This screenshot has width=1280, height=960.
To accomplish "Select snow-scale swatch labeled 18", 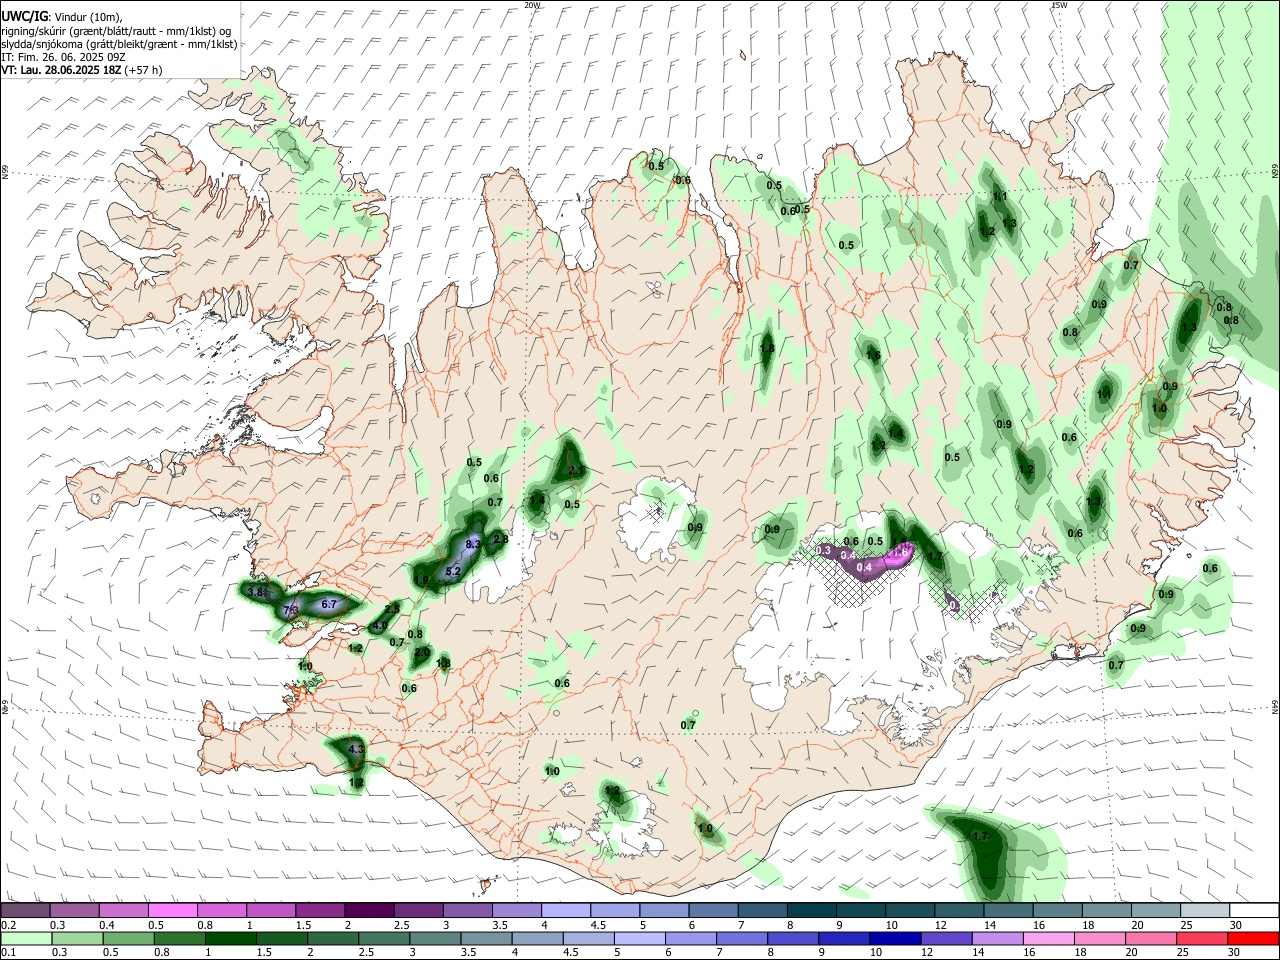I will (x=1106, y=911).
